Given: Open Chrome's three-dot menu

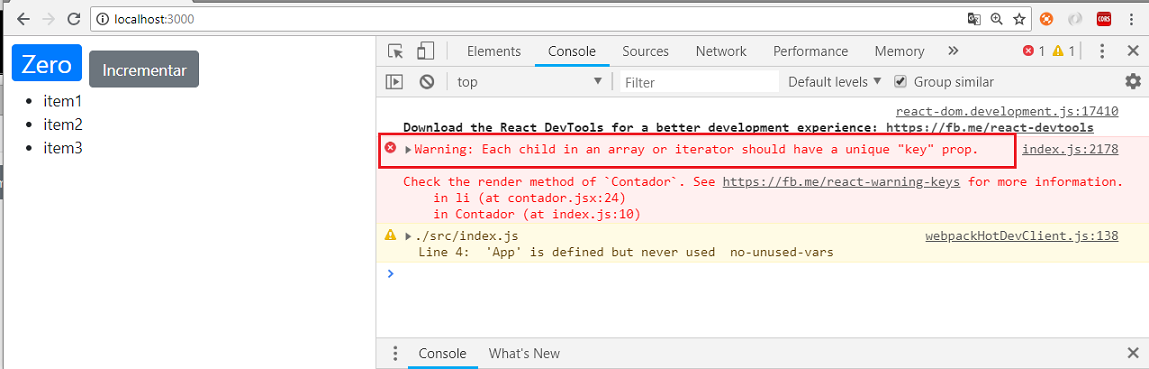Looking at the screenshot, I should point(1131,20).
